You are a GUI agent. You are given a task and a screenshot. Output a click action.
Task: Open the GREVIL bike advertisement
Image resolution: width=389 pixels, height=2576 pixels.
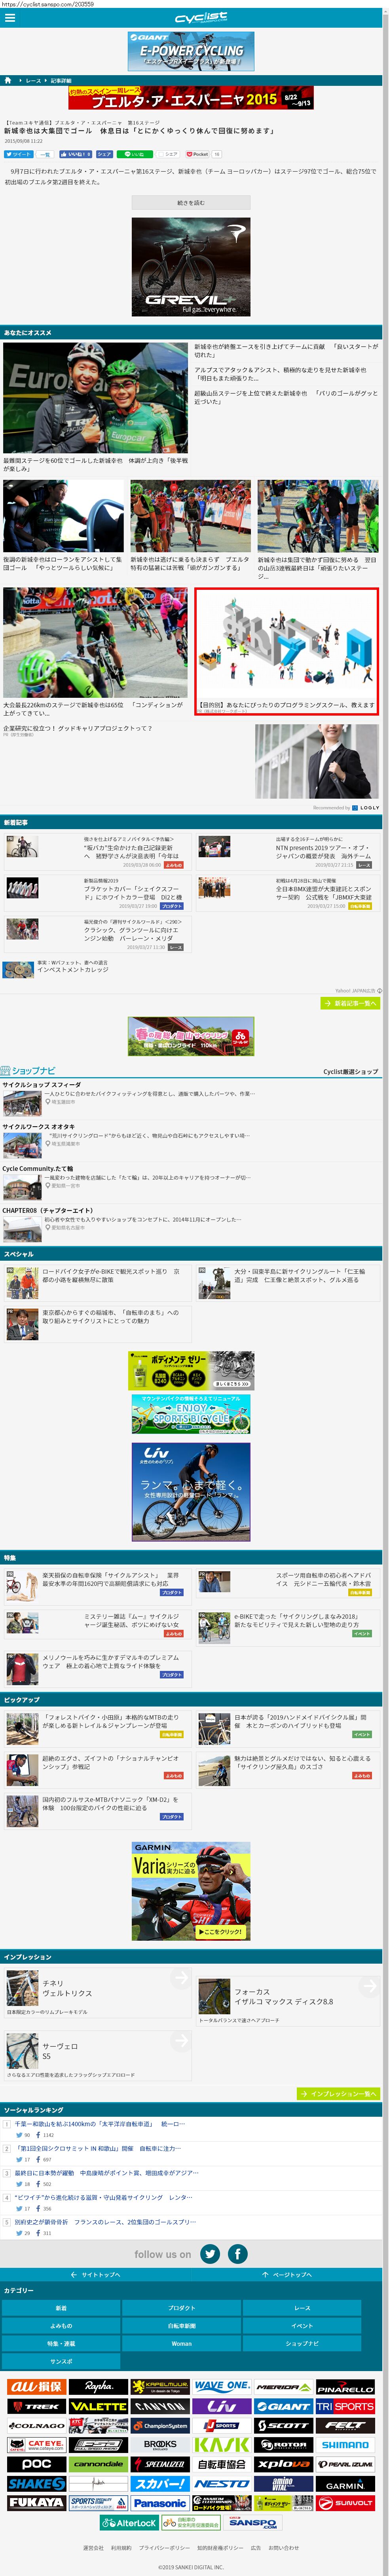coord(191,267)
